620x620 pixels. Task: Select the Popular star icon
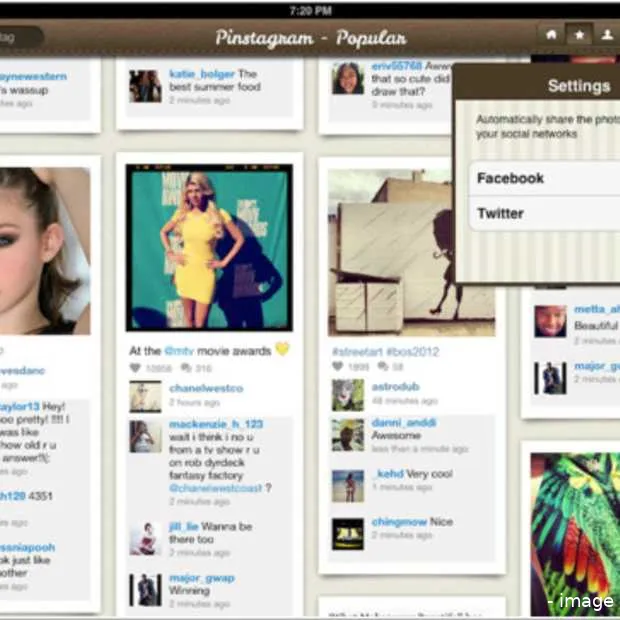click(579, 35)
